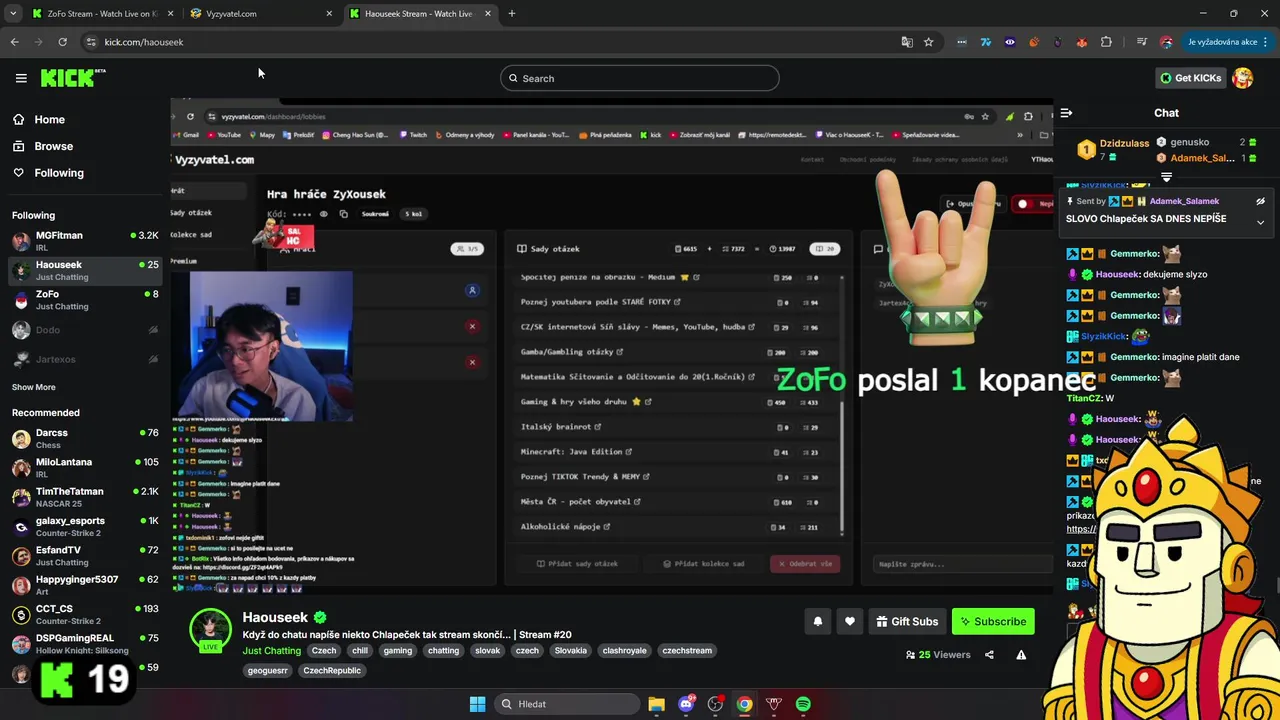
Task: Open the site information icon
Action: click(91, 42)
